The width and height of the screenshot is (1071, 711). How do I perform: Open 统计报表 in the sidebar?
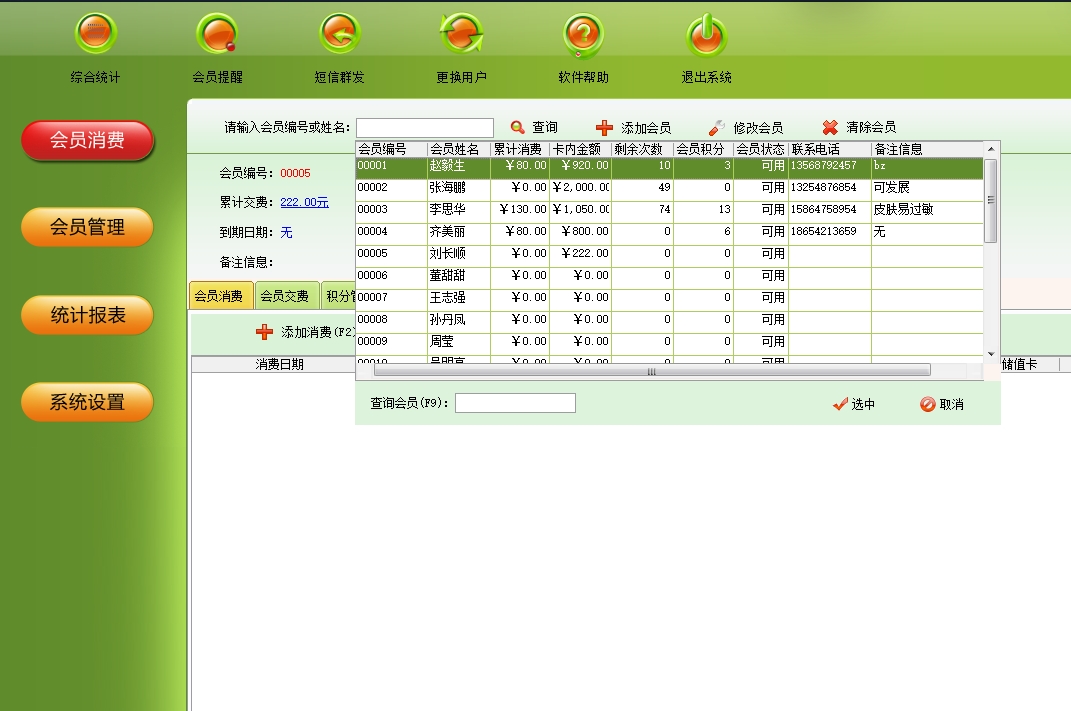click(88, 315)
